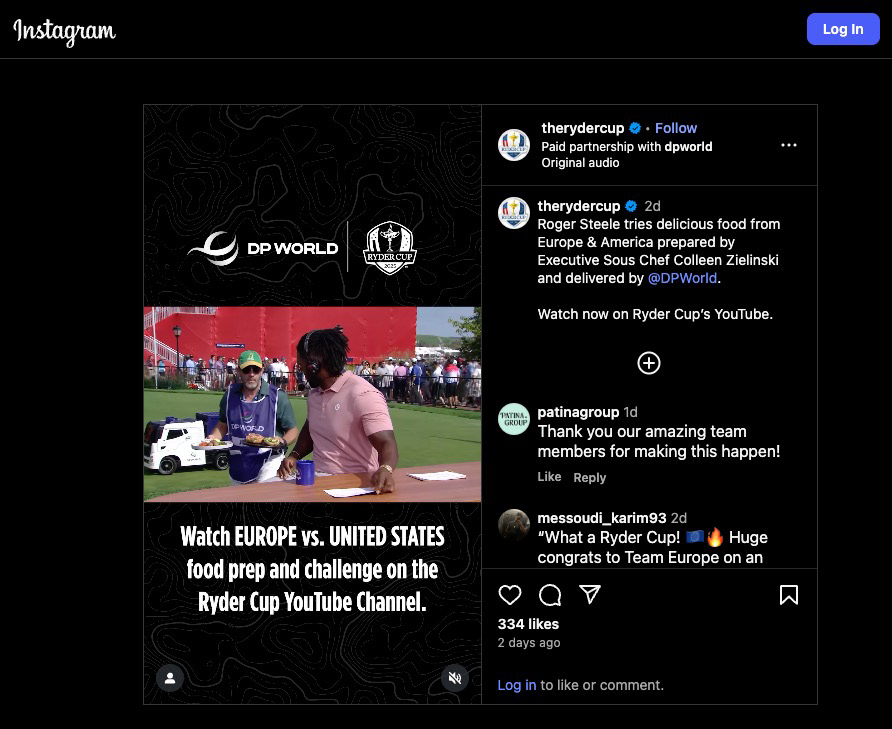Click 'Log in' to like or comment
Screen dimensions: 892x729
pos(517,685)
